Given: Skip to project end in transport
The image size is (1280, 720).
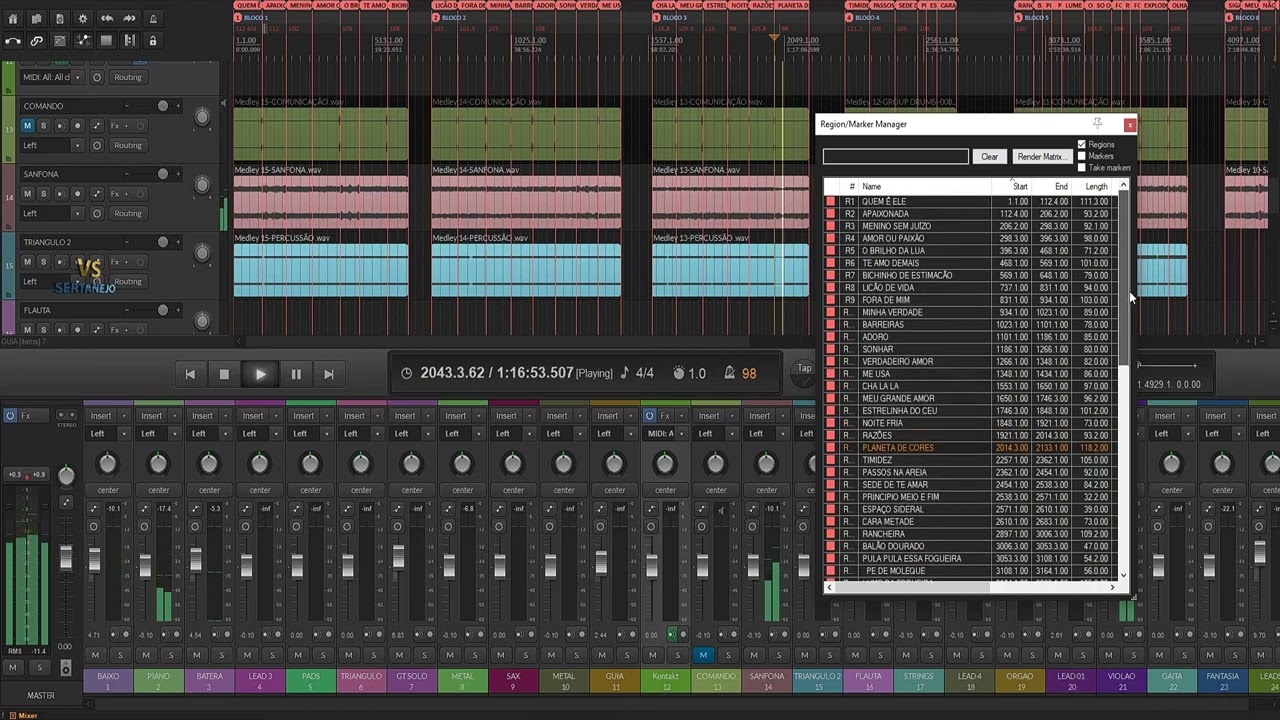Looking at the screenshot, I should pos(329,374).
